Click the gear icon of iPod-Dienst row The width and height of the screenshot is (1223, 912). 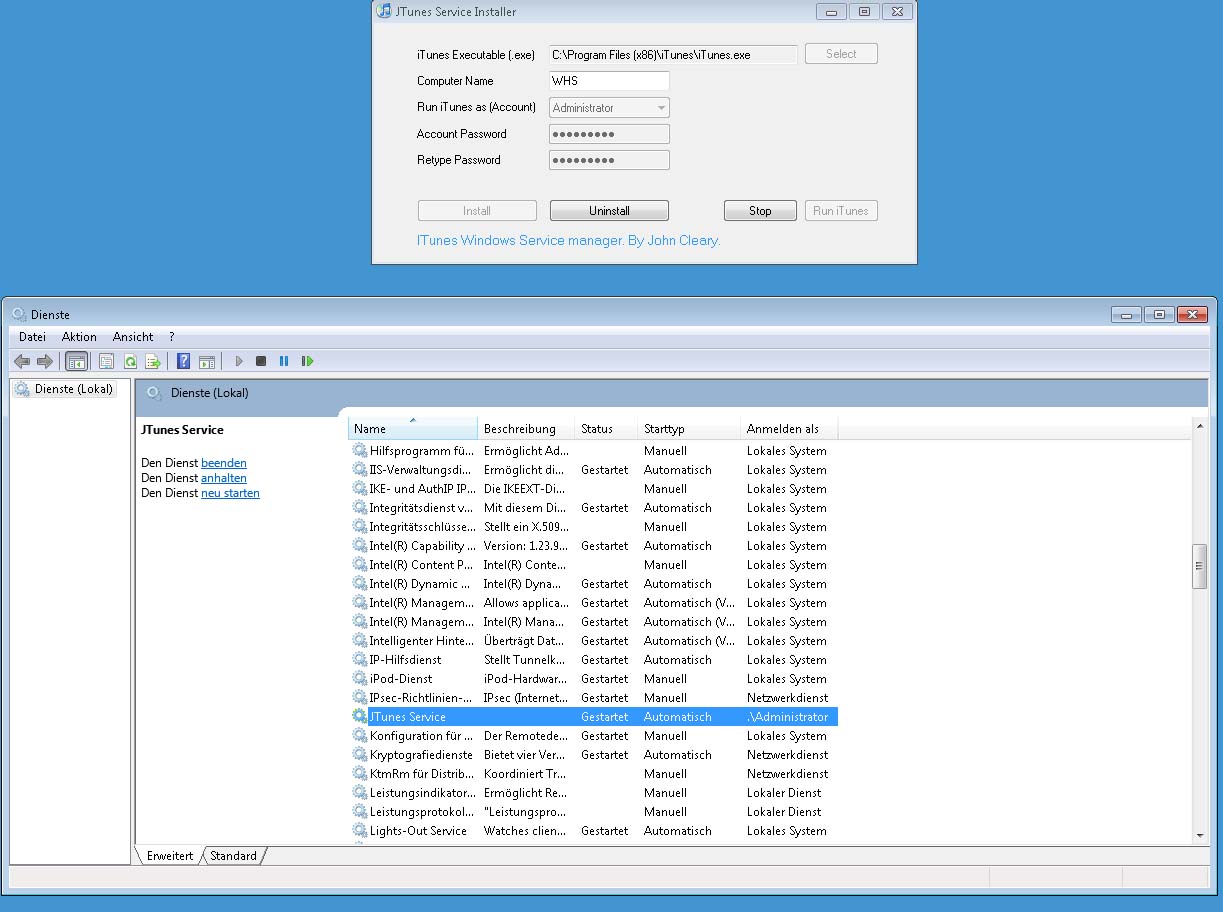(x=360, y=678)
